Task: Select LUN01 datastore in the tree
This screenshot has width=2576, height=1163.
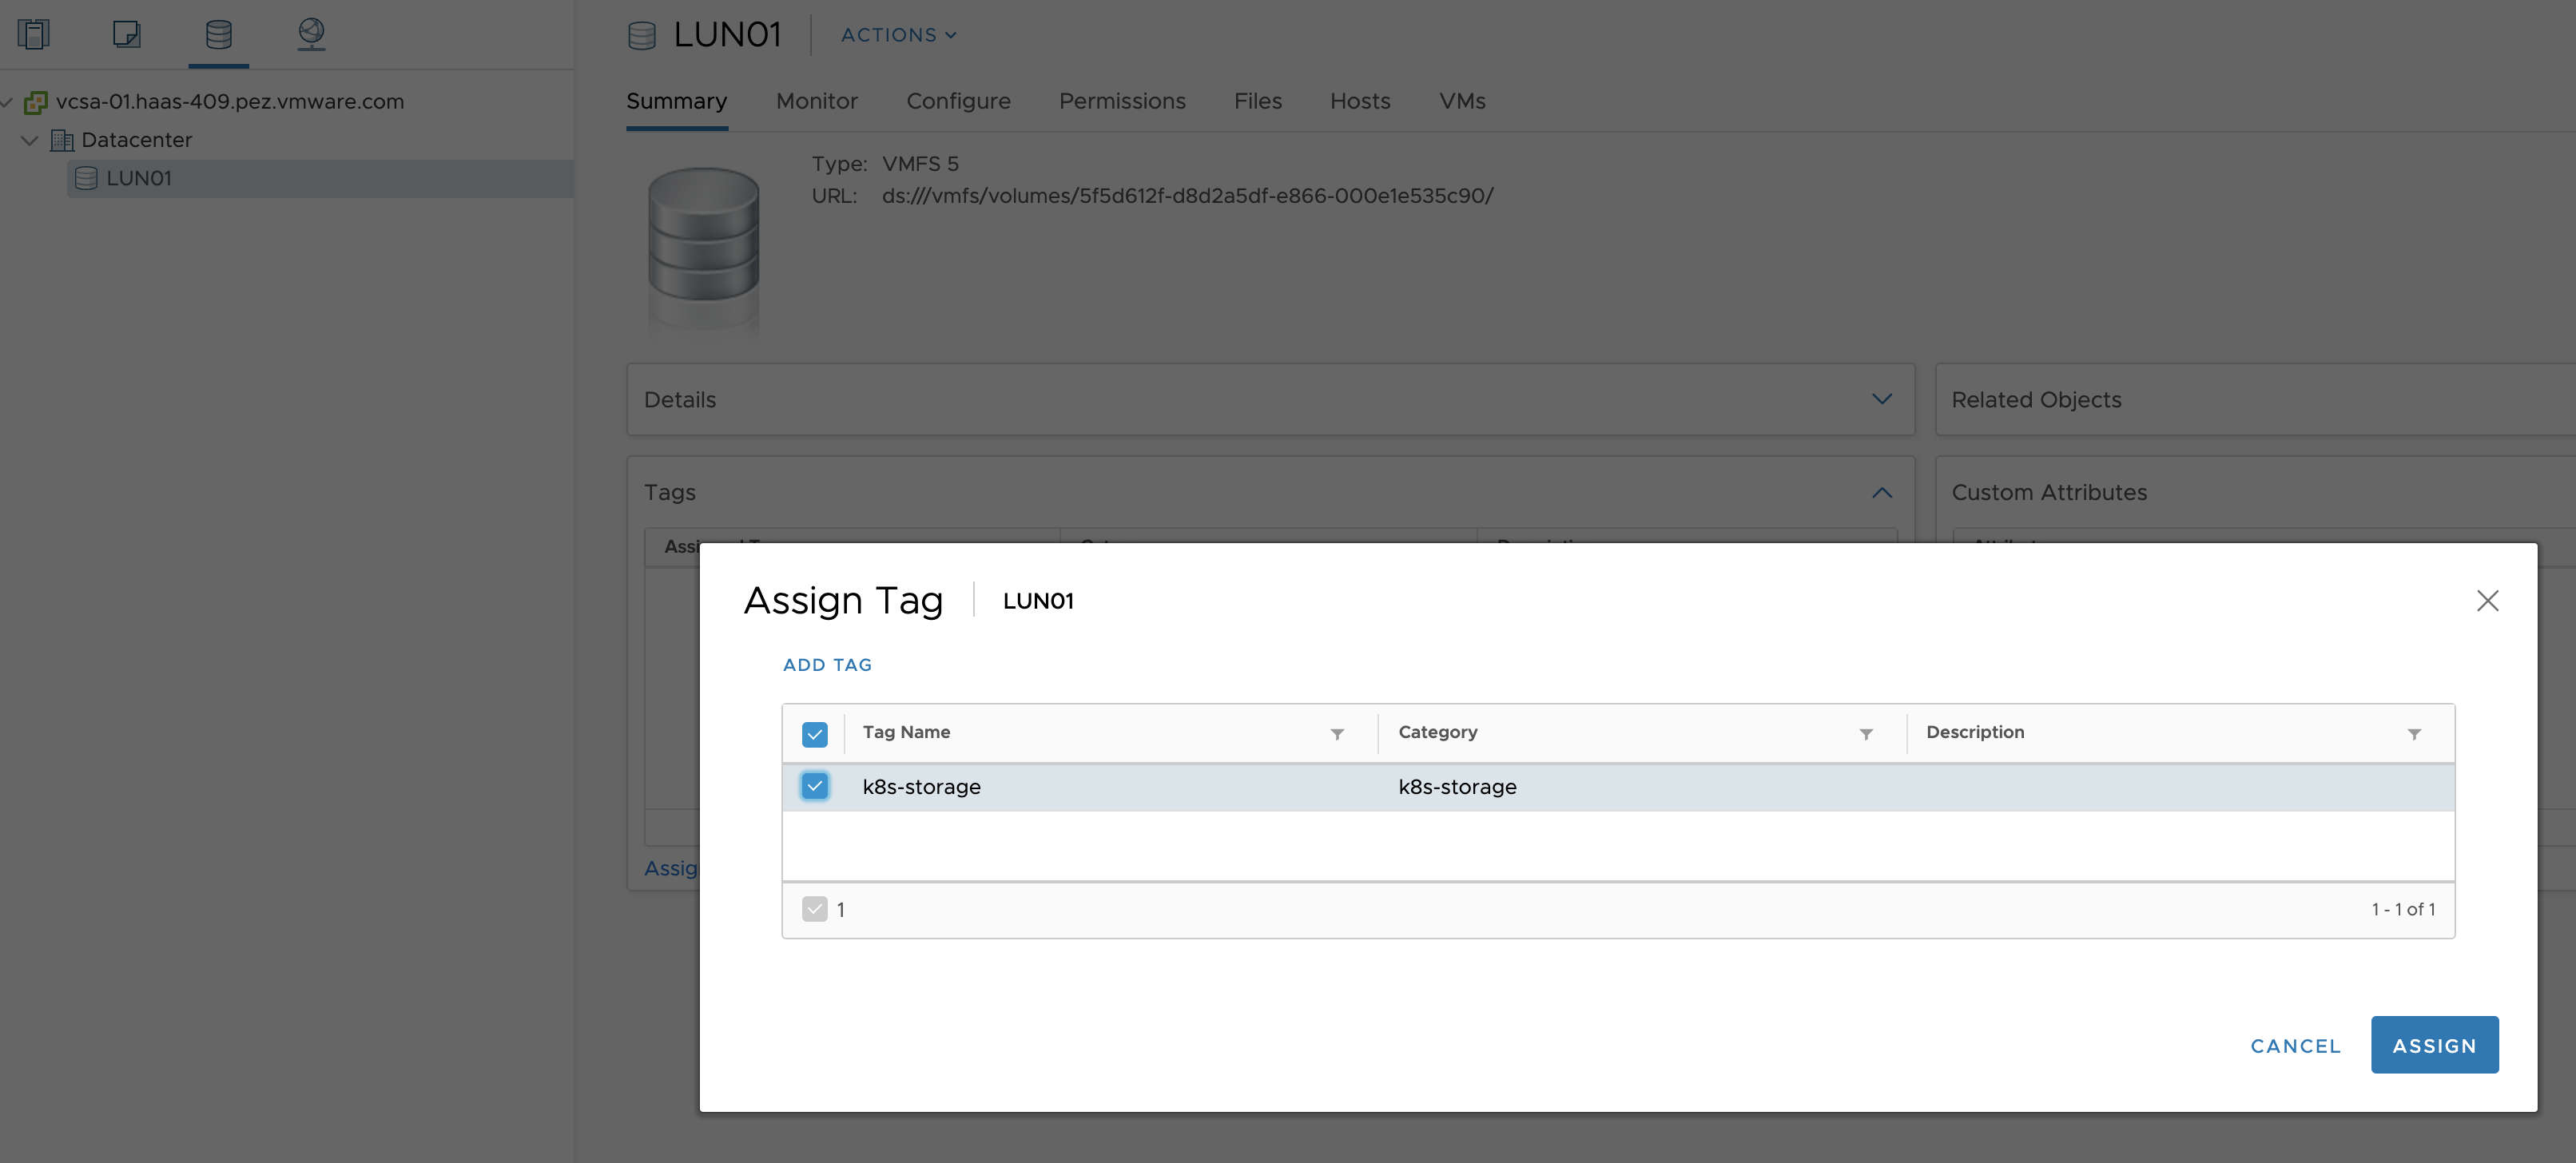Action: point(138,178)
